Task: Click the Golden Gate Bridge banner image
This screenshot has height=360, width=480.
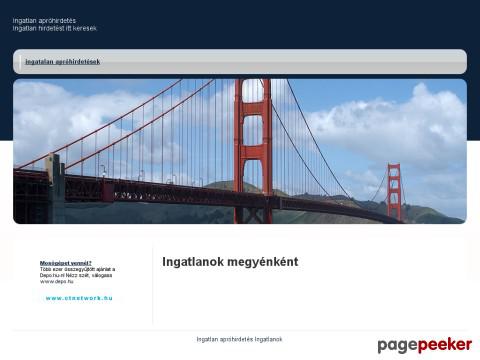Action: point(240,151)
